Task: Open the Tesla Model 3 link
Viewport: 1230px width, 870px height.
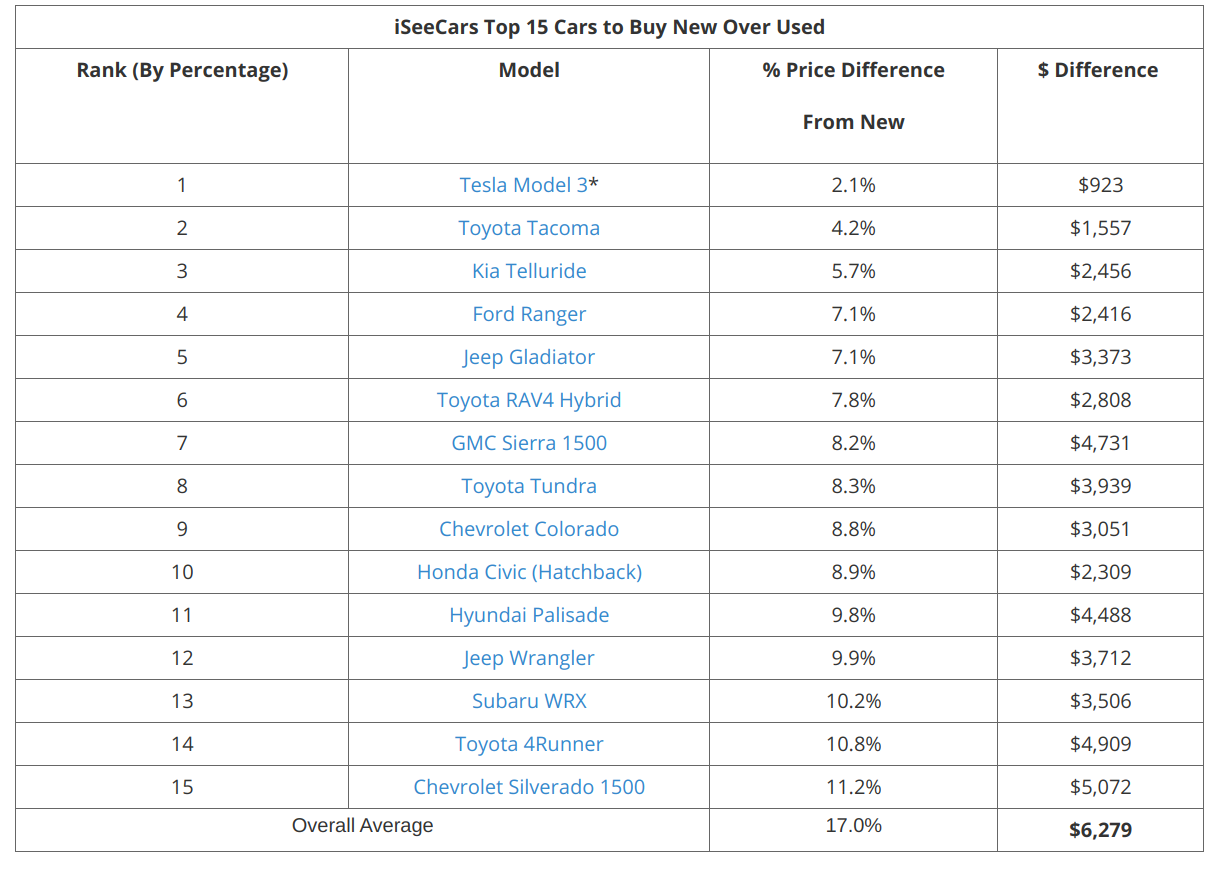Action: [x=523, y=185]
